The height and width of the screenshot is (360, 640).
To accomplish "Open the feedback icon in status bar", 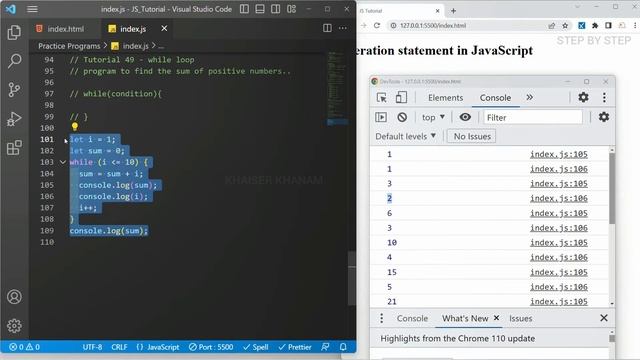I will (325, 347).
